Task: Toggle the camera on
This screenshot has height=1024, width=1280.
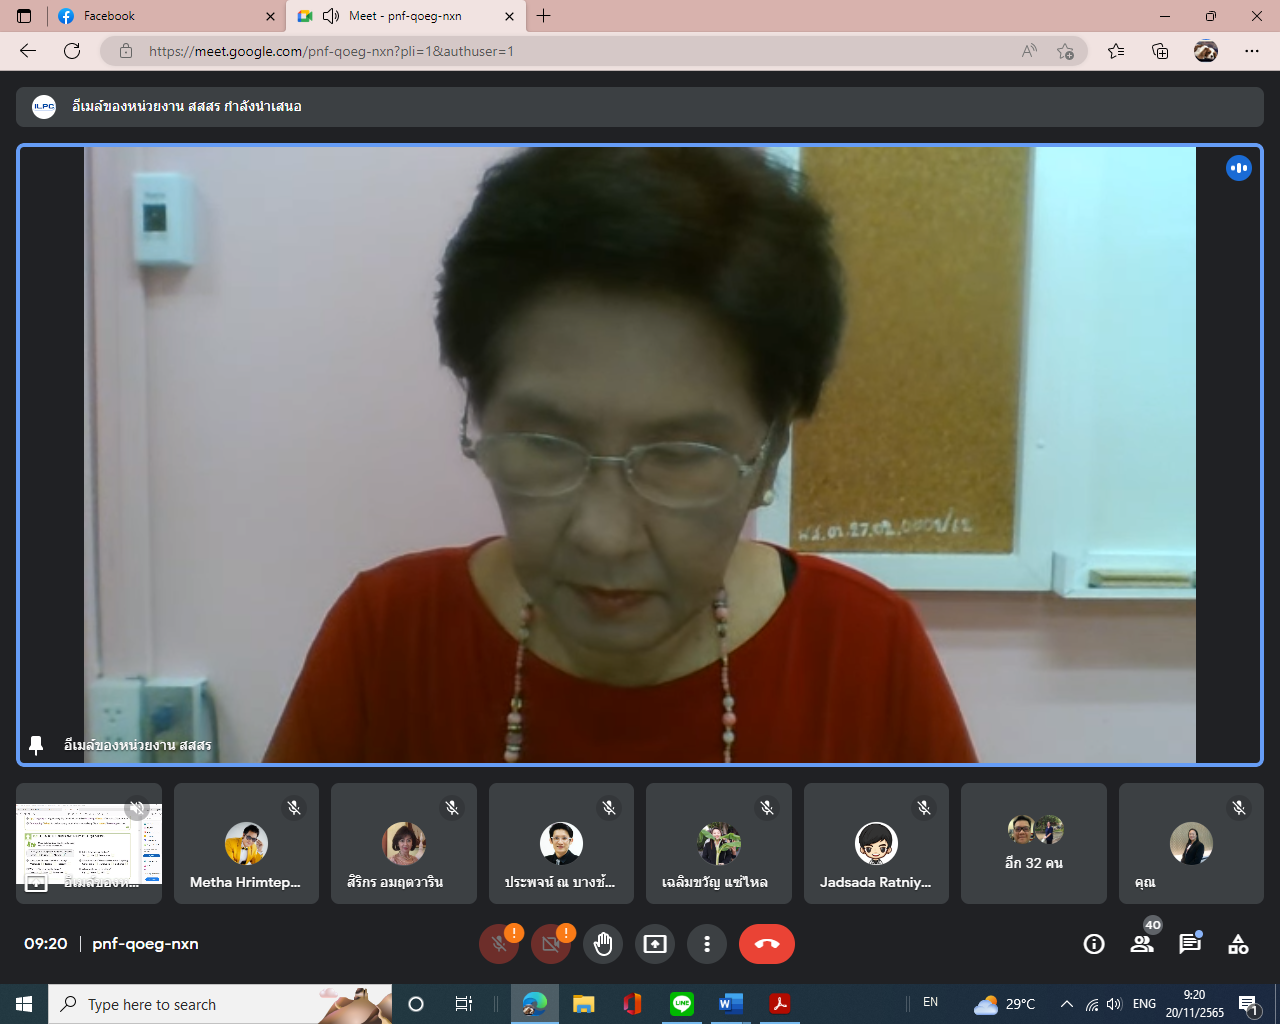Action: tap(551, 944)
